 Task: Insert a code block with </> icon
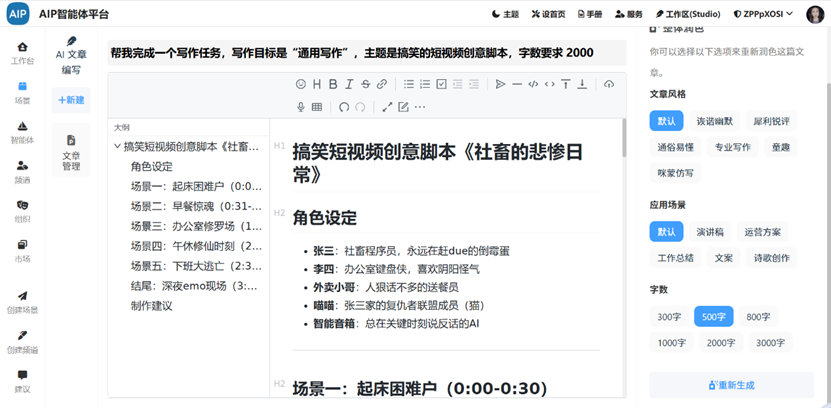tap(533, 84)
